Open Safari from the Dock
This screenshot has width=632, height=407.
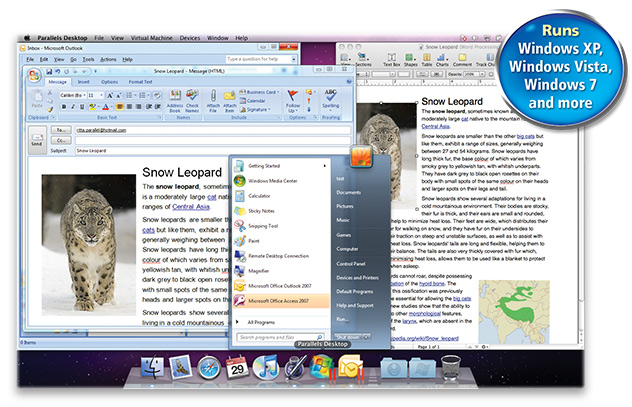[x=209, y=368]
